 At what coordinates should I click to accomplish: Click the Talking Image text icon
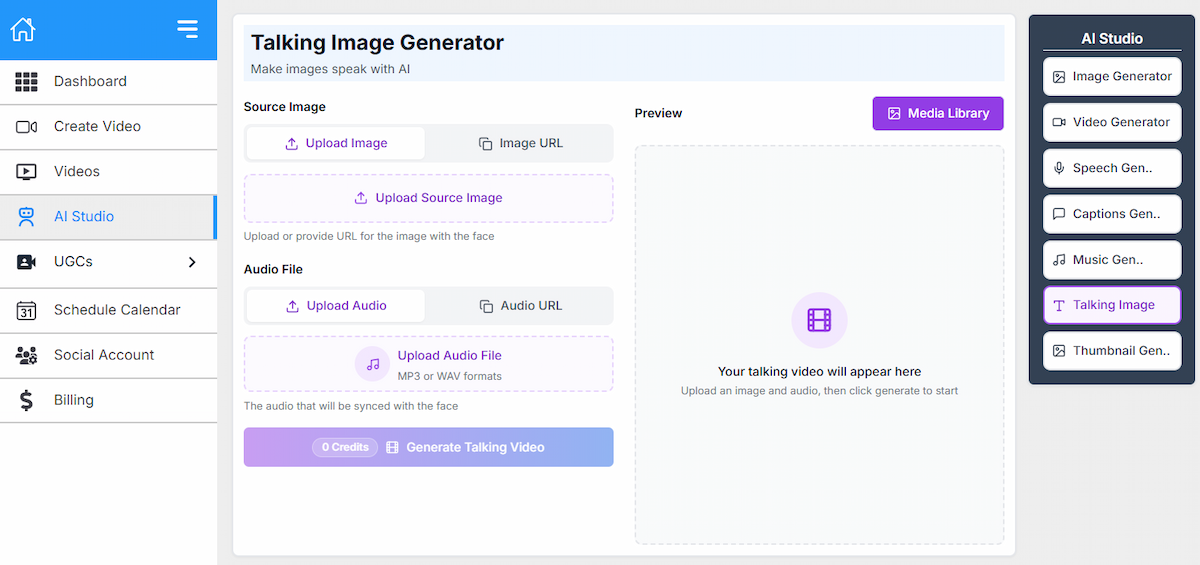[x=1059, y=306]
